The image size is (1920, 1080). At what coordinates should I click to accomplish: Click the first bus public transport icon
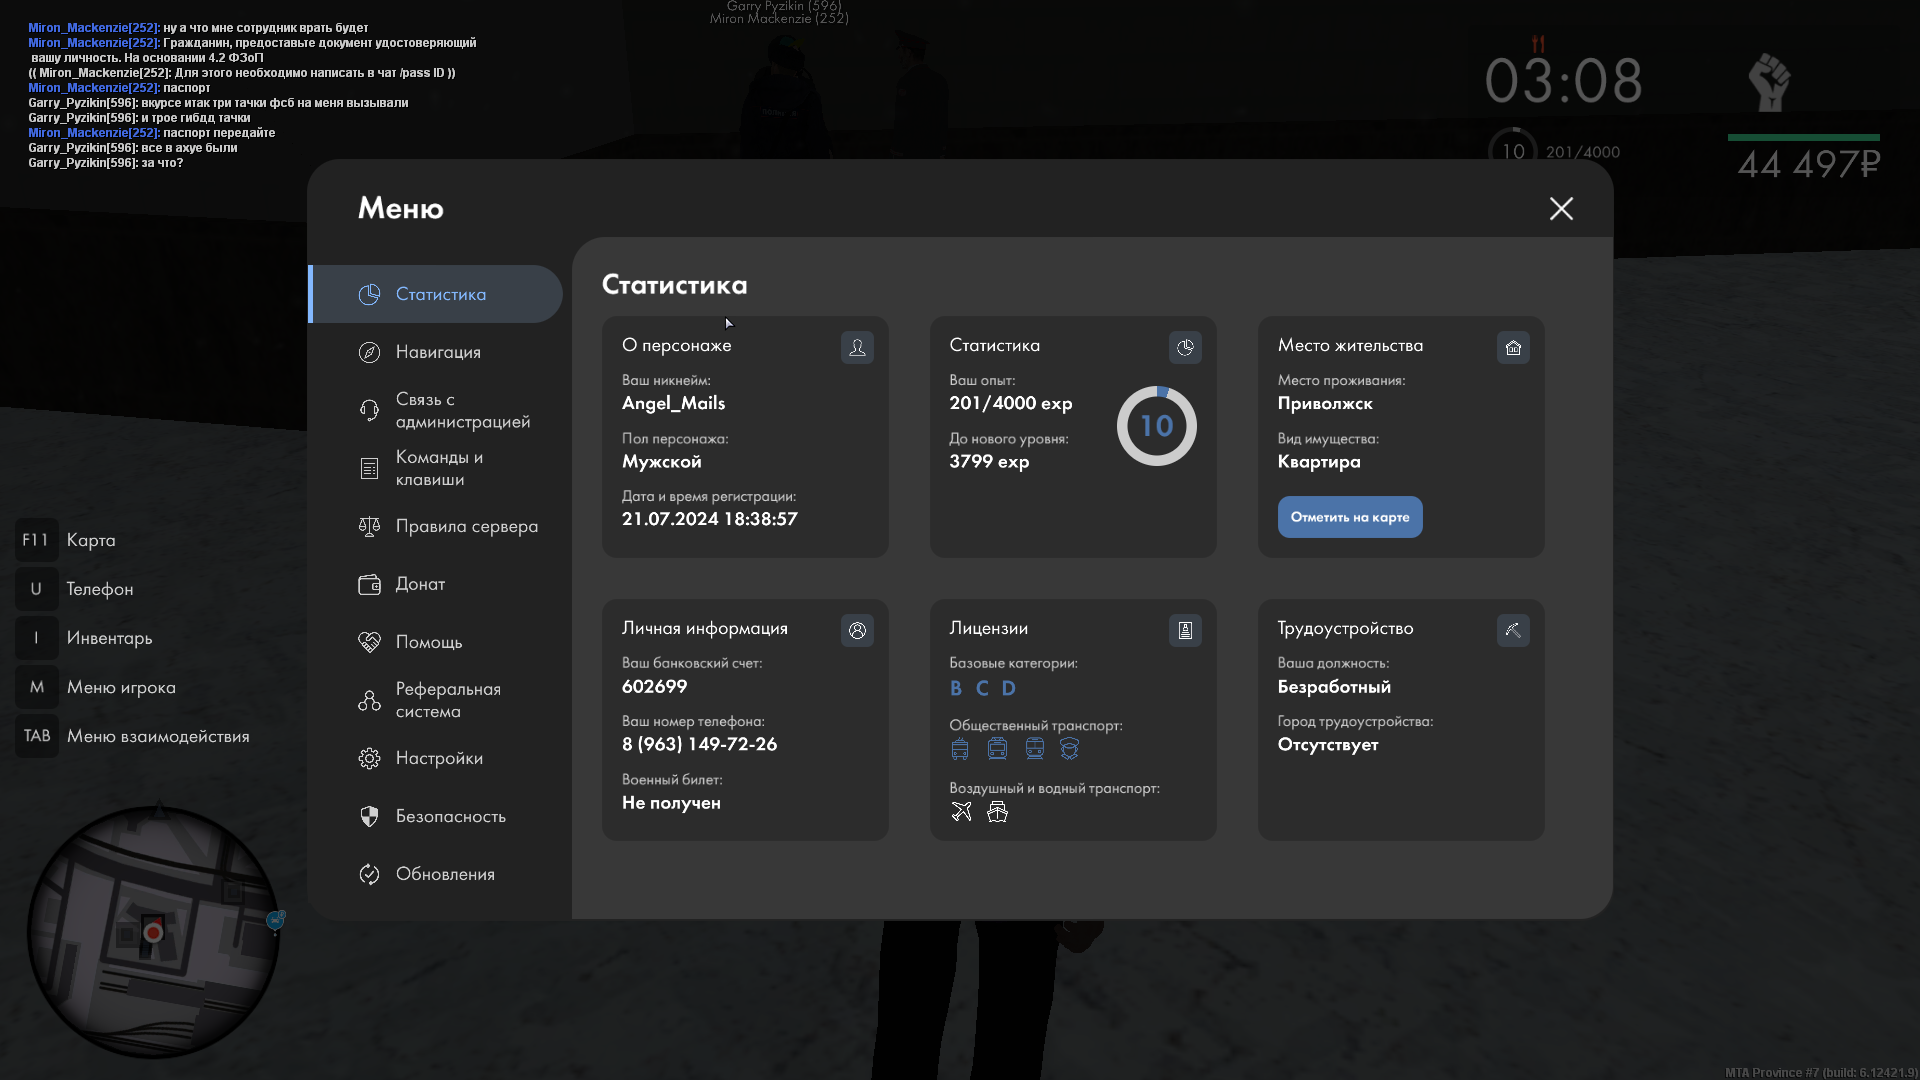(x=960, y=749)
